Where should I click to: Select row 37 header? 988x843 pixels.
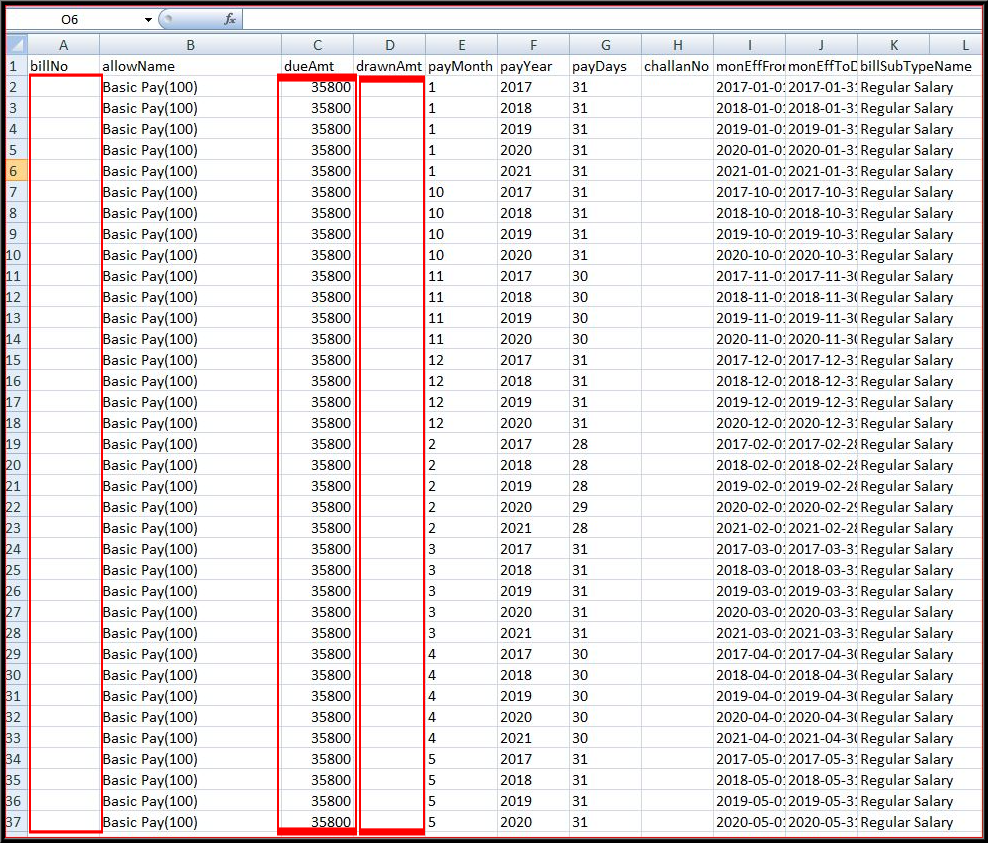click(x=16, y=822)
